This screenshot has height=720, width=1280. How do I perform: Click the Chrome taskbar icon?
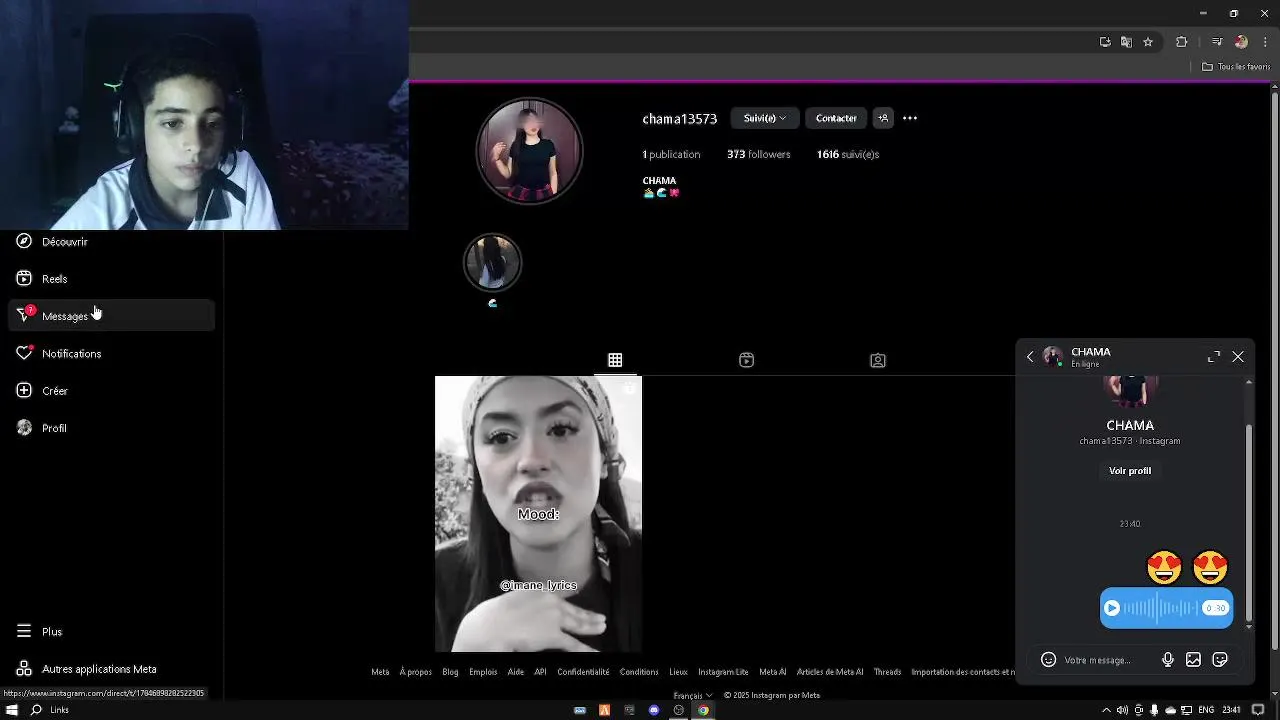tap(703, 710)
